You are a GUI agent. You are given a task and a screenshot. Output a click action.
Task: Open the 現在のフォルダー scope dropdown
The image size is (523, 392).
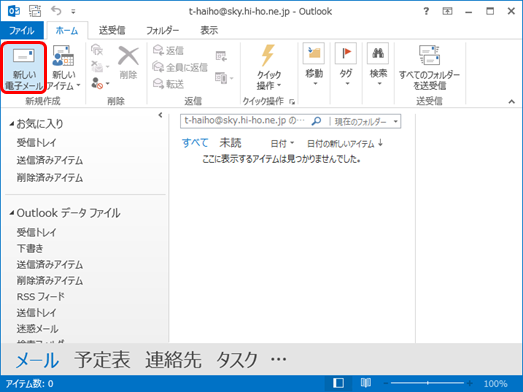(x=366, y=122)
